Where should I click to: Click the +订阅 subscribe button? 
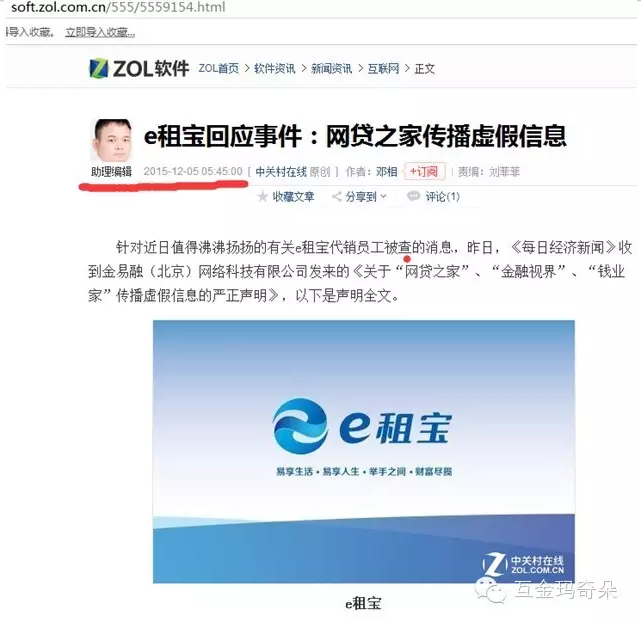[424, 171]
